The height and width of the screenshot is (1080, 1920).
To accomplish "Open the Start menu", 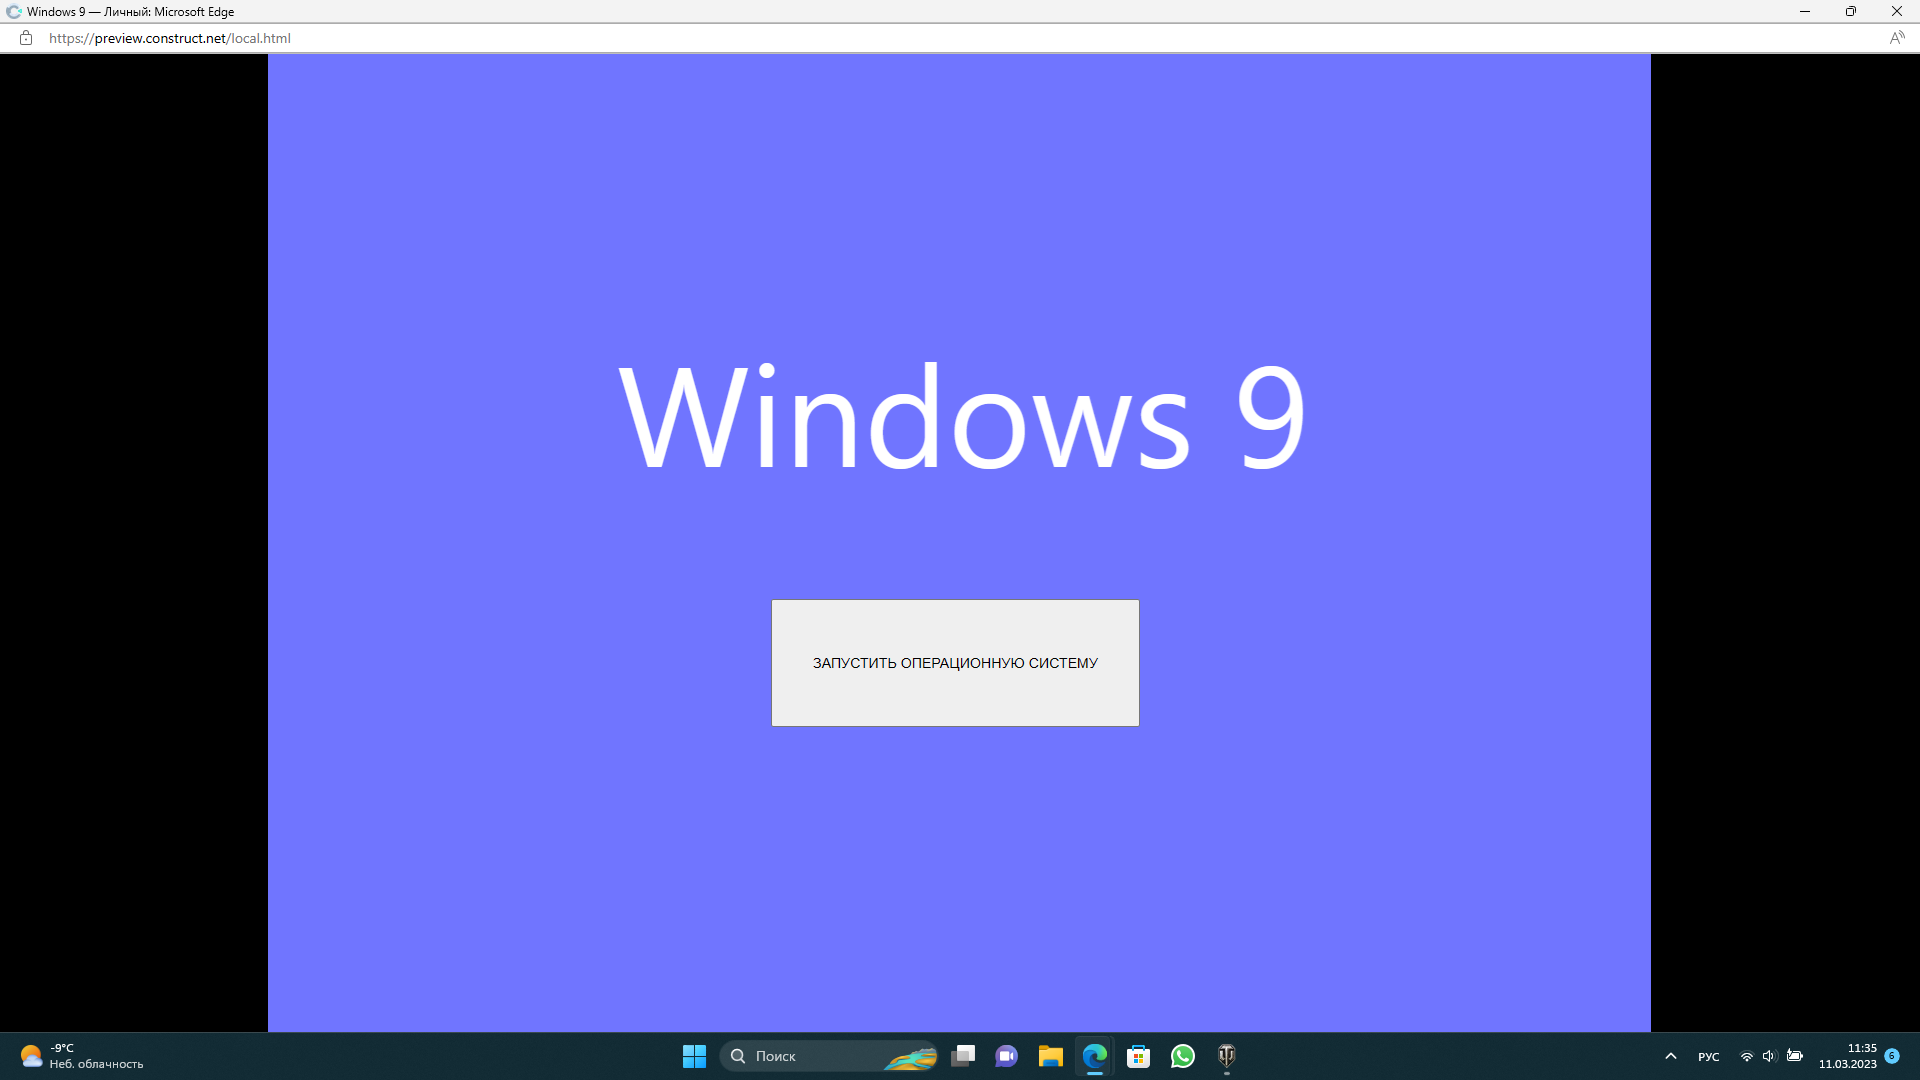I will [694, 1056].
